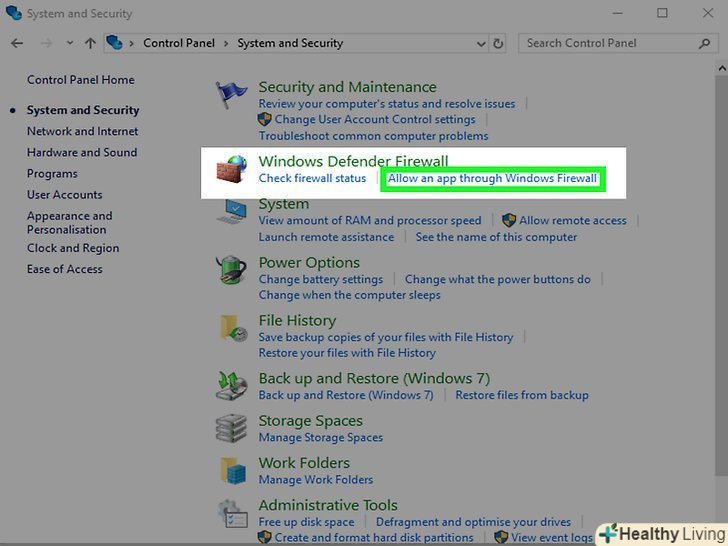This screenshot has width=728, height=546.
Task: Expand chevron after Control Panel breadcrumb
Action: point(226,43)
